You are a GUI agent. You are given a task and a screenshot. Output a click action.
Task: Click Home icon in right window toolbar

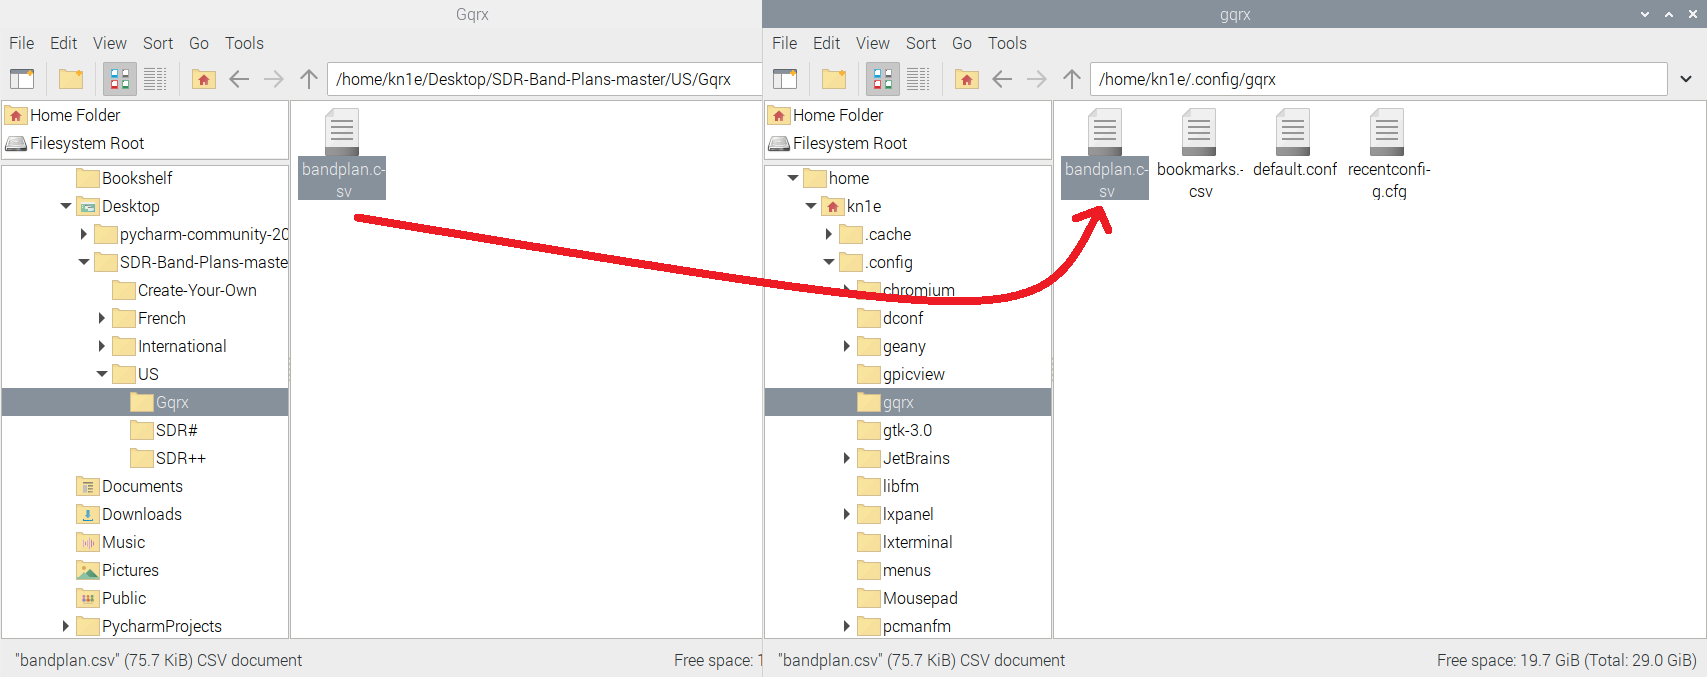pyautogui.click(x=967, y=79)
